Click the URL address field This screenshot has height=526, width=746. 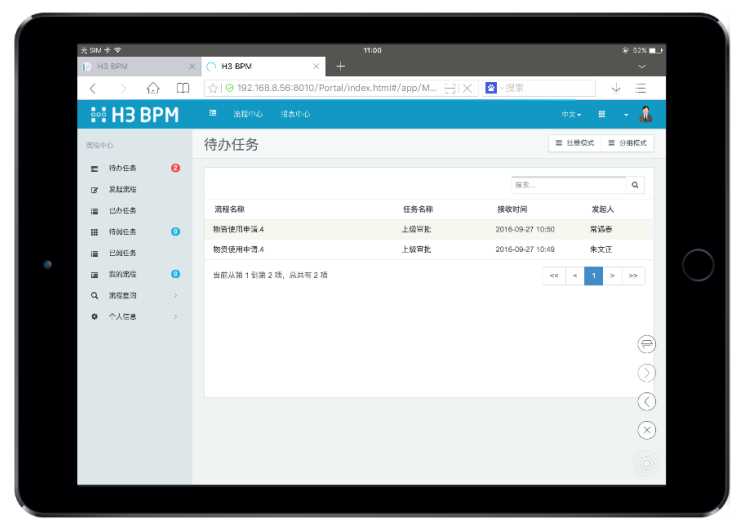click(336, 88)
